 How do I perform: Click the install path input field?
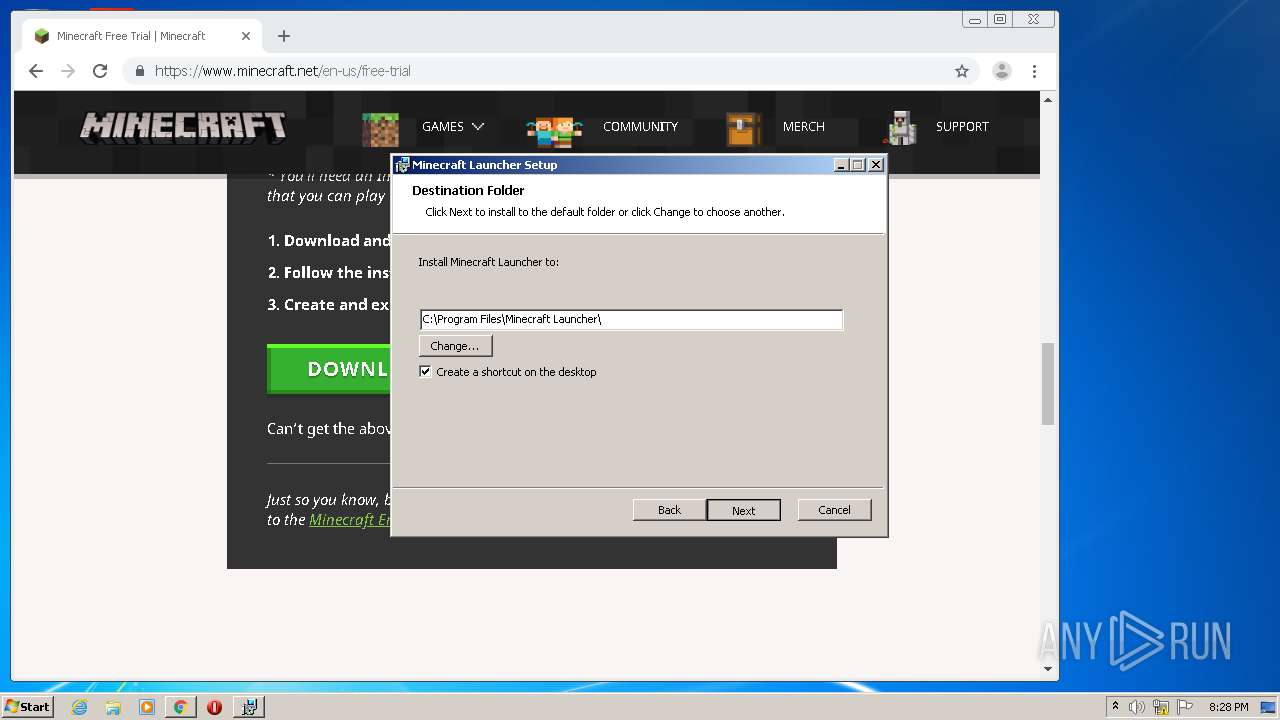pos(631,319)
